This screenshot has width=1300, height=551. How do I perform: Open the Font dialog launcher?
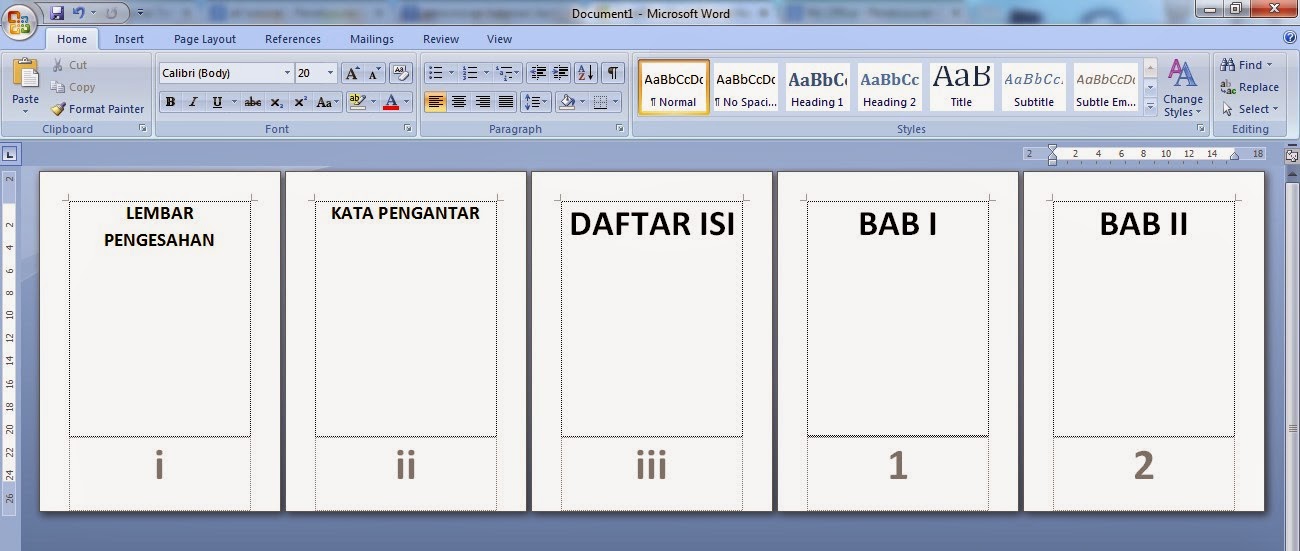tap(407, 129)
